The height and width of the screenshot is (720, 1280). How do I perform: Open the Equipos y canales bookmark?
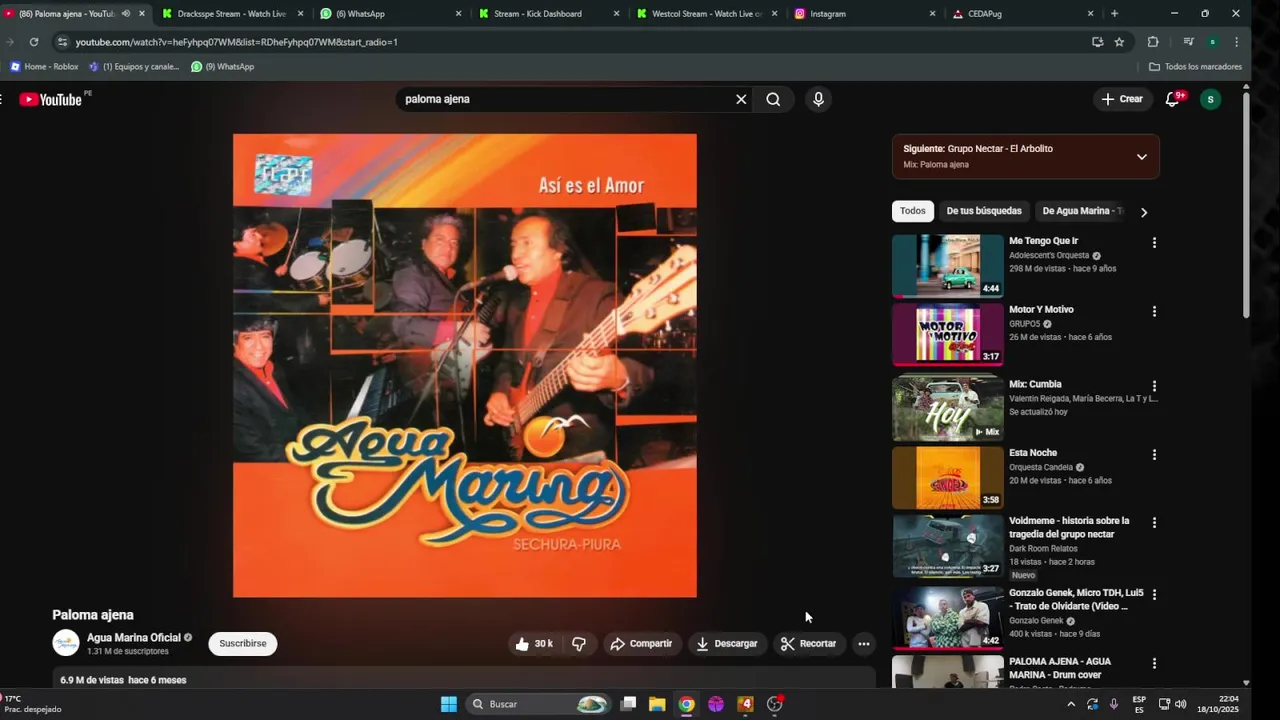(x=134, y=67)
